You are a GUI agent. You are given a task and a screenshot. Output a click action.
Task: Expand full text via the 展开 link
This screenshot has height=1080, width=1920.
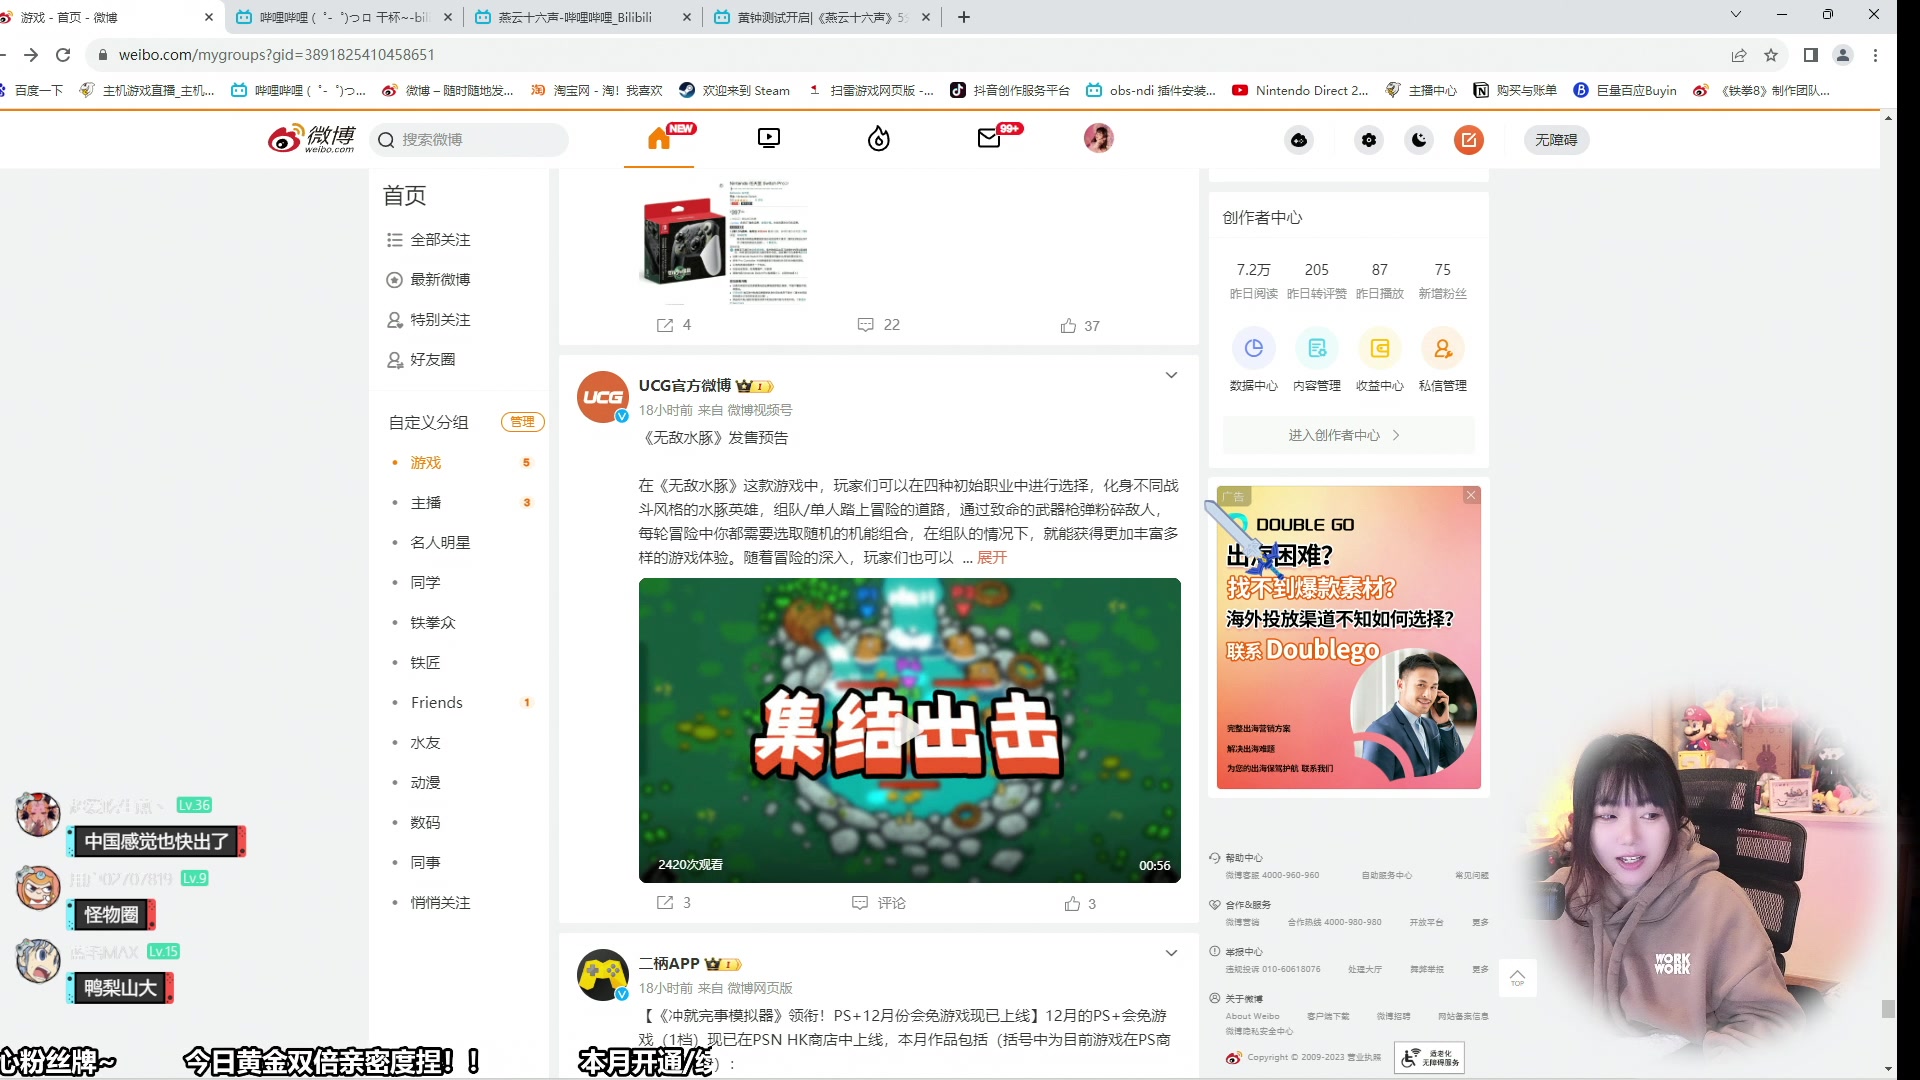[x=991, y=558]
